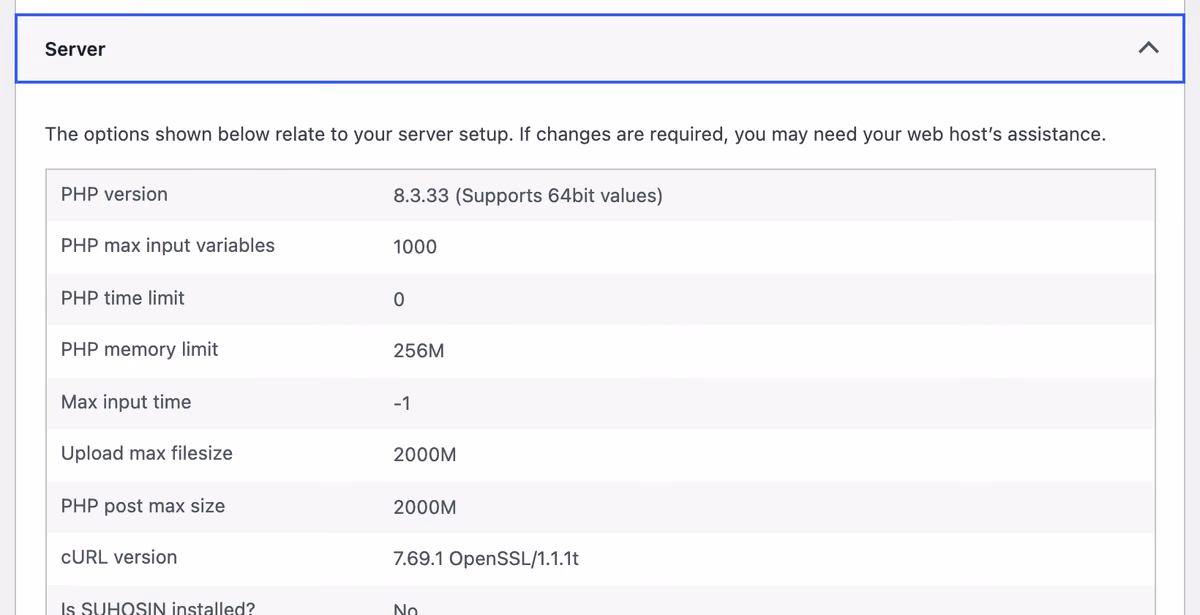The image size is (1200, 615).
Task: Collapse the Server section with the chevron
Action: click(x=1148, y=48)
